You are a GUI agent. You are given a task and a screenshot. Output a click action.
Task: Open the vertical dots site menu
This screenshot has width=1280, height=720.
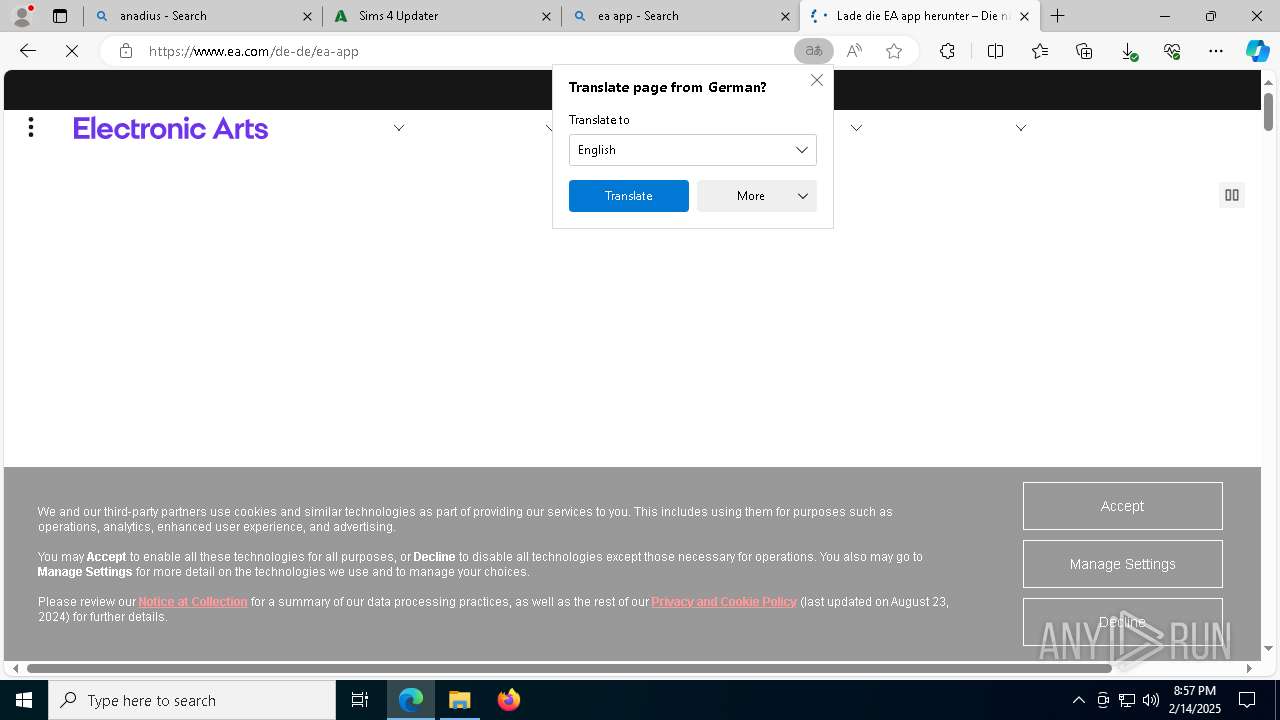(31, 127)
